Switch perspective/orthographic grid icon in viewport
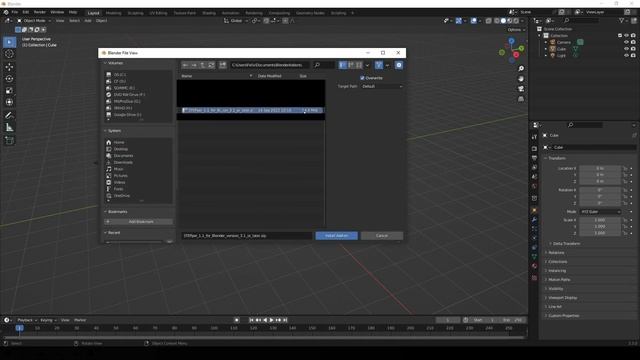 click(521, 99)
